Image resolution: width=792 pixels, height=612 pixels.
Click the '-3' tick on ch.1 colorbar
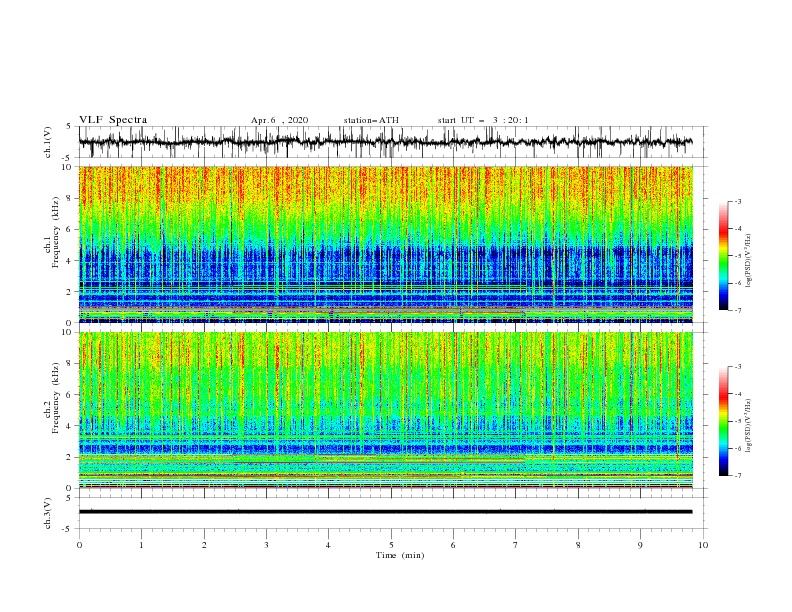[x=738, y=201]
